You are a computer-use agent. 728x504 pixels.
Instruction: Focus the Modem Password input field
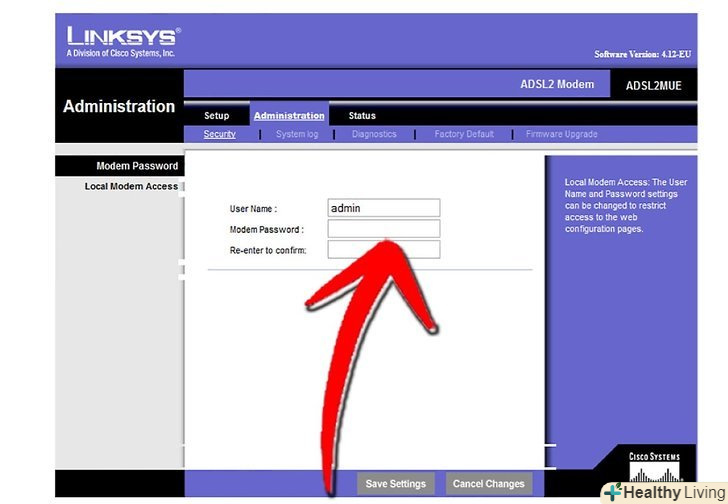(384, 229)
